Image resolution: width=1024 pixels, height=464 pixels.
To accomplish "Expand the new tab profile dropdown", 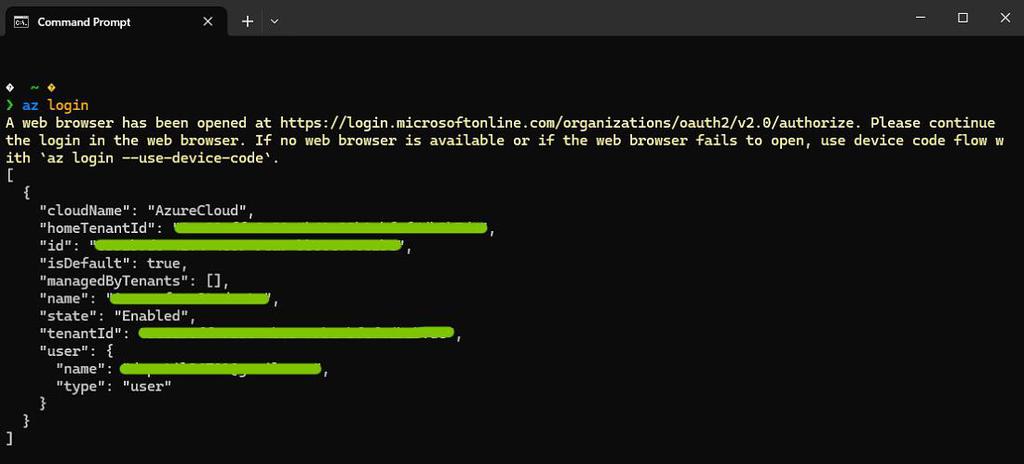I will (x=275, y=21).
